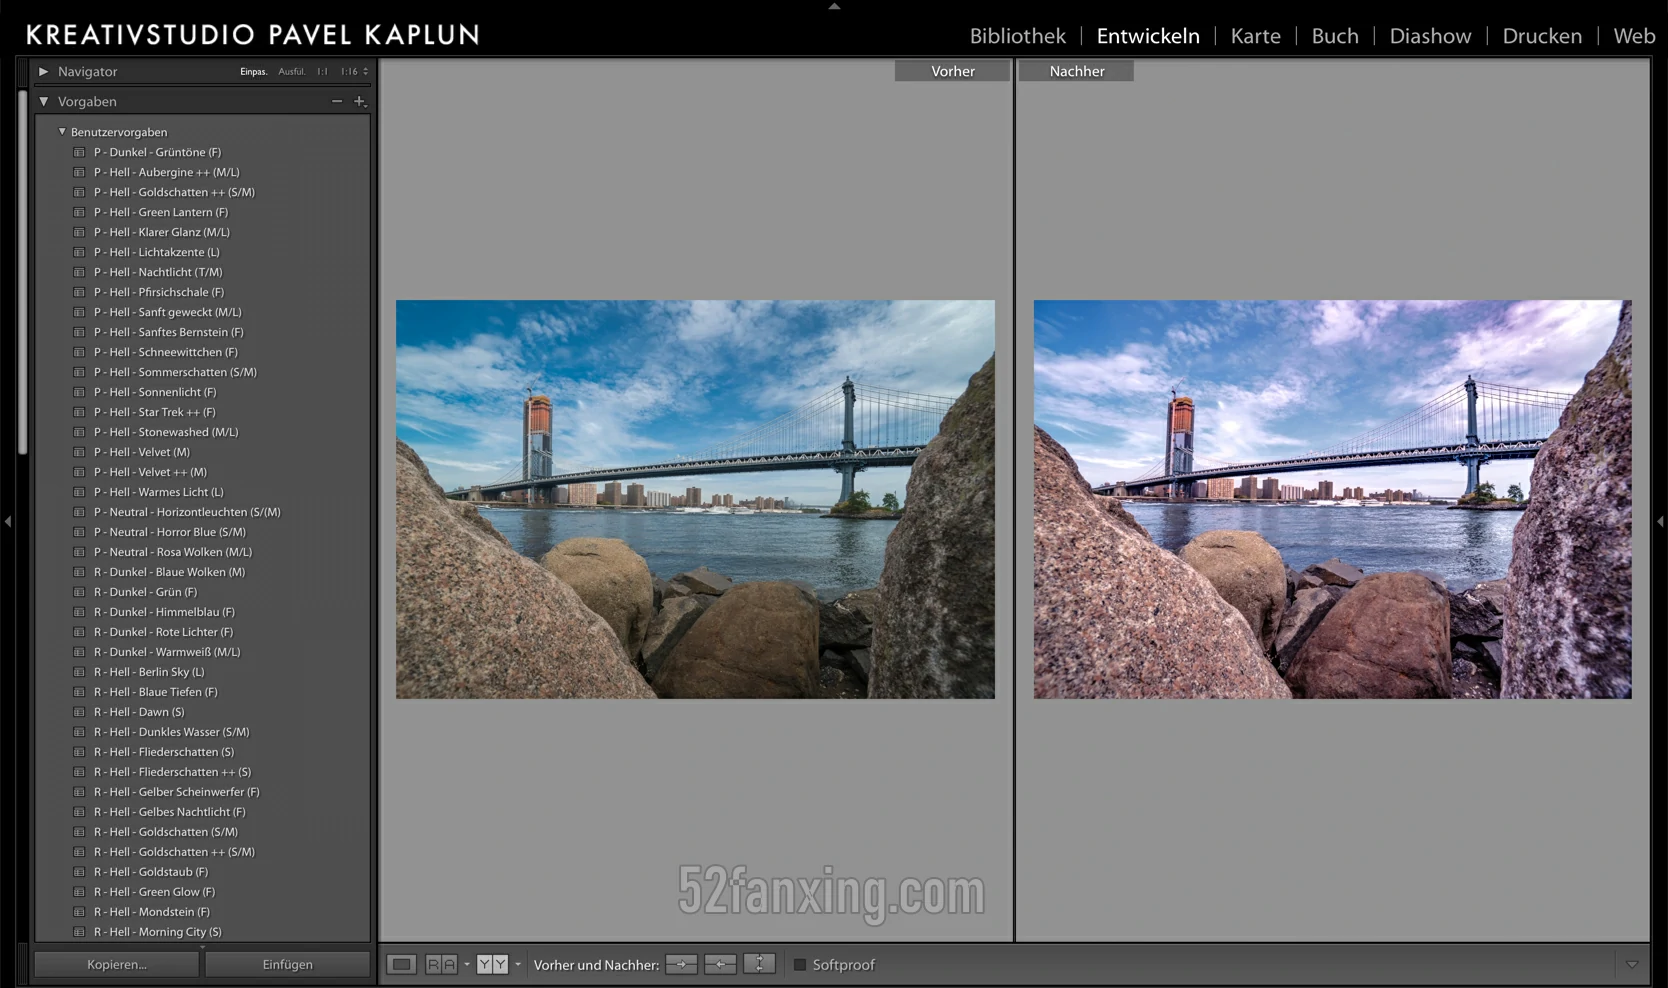Open dropdown arrow next to Y/Y view button
The width and height of the screenshot is (1668, 988).
coord(518,965)
